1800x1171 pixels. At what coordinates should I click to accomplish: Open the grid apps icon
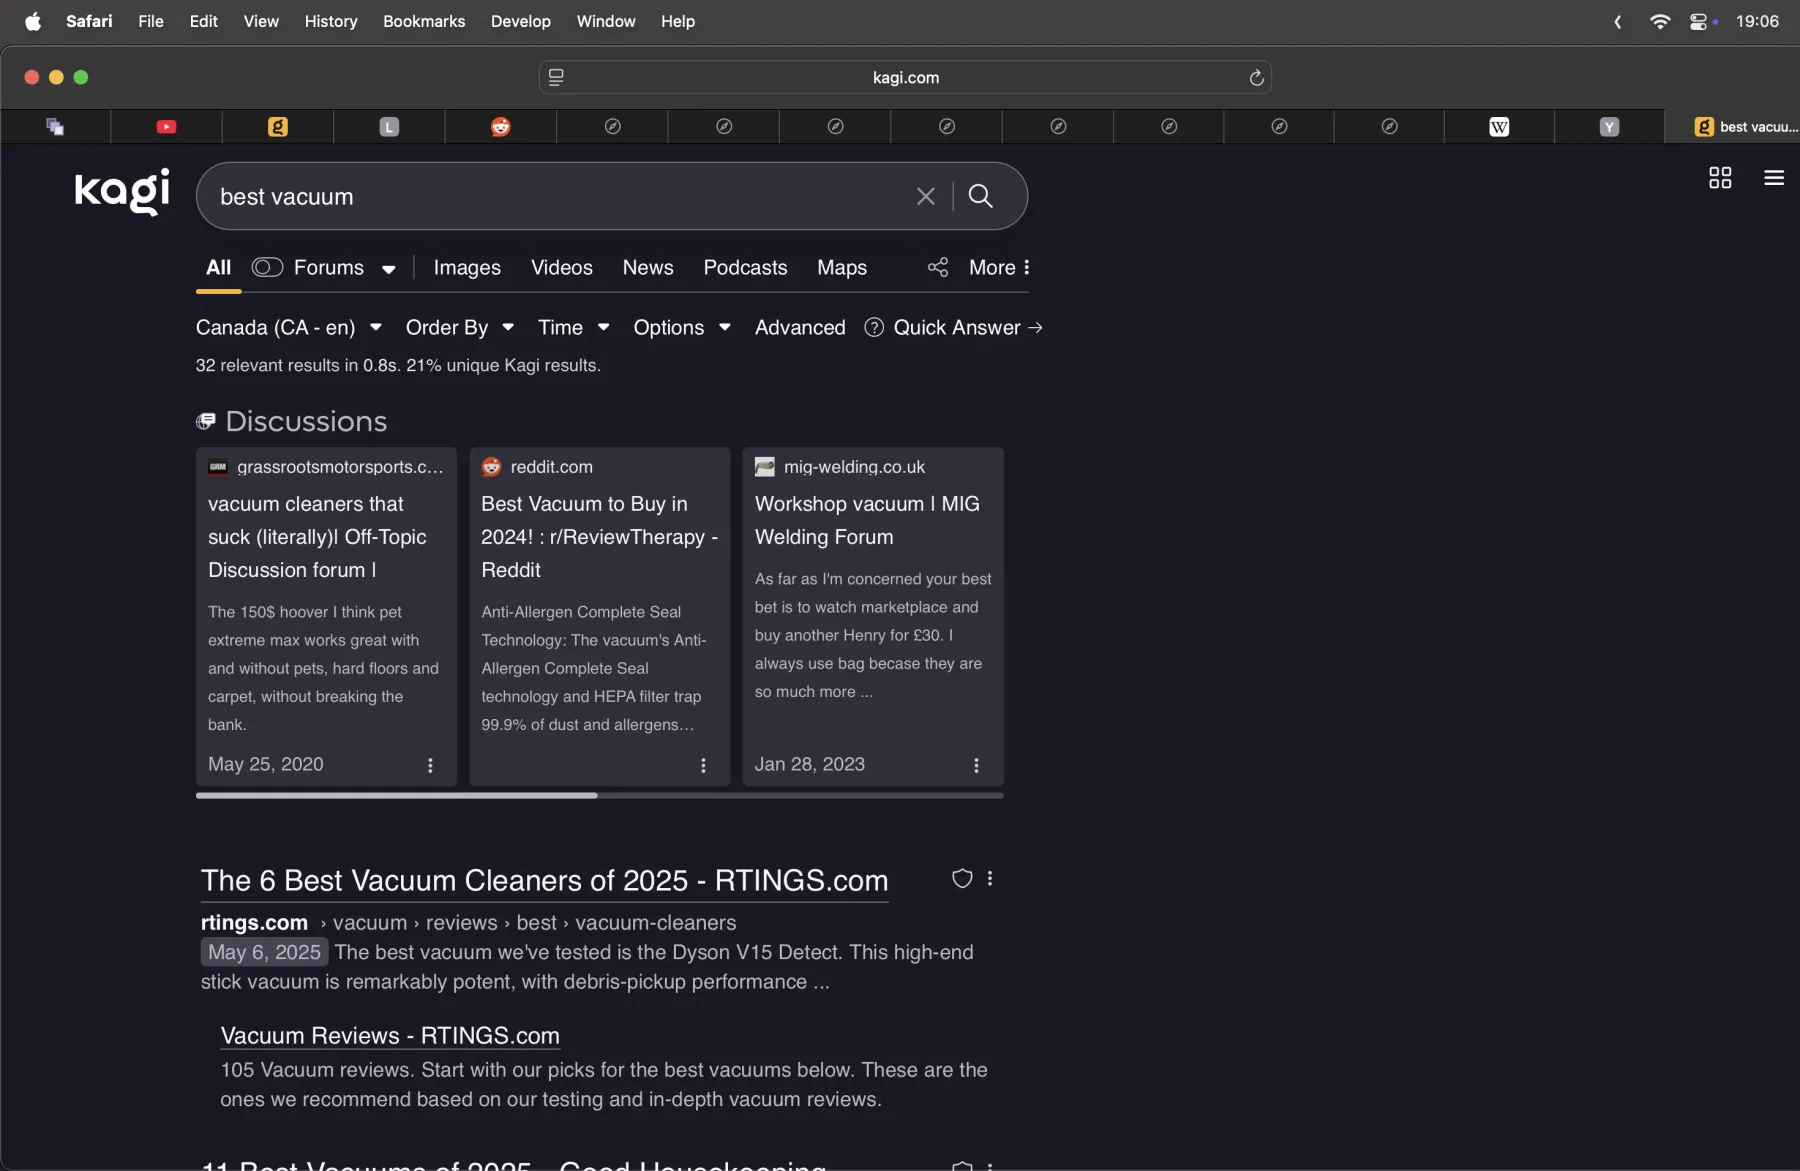pos(1720,178)
